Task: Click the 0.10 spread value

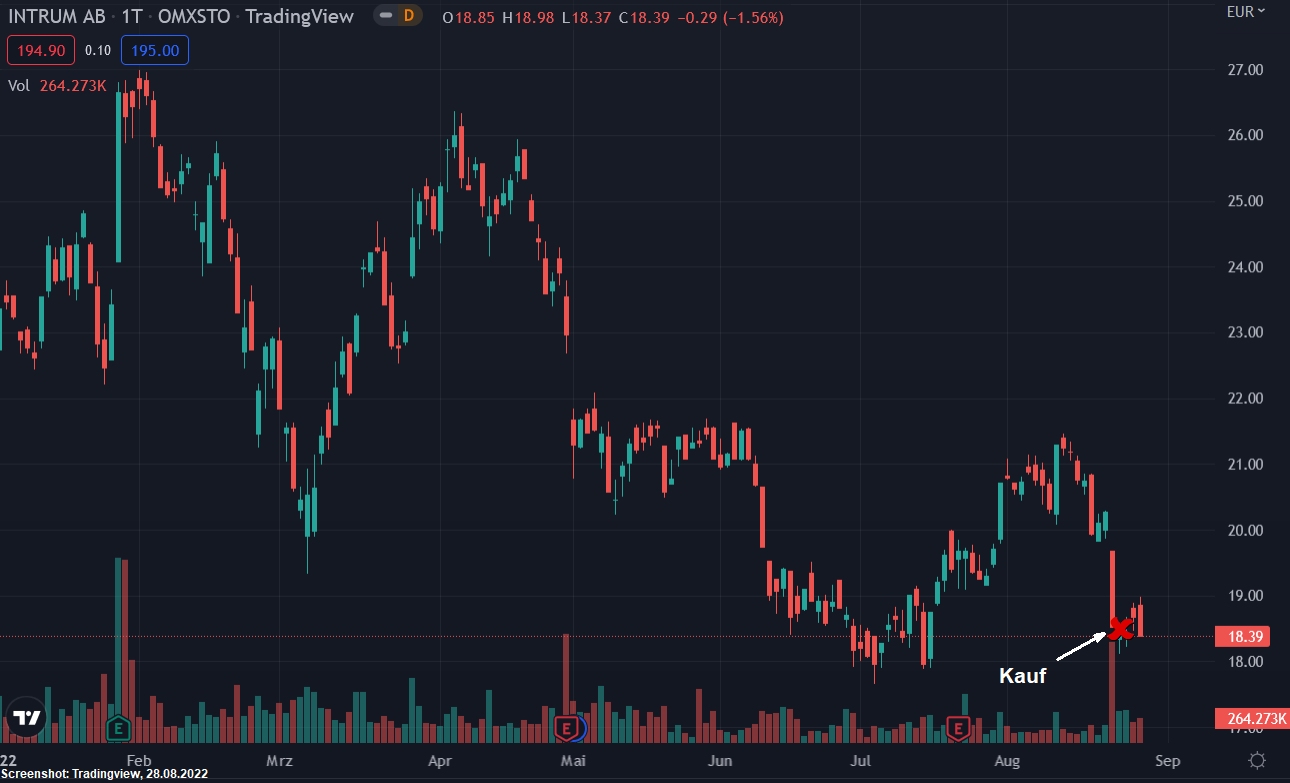Action: [x=98, y=50]
